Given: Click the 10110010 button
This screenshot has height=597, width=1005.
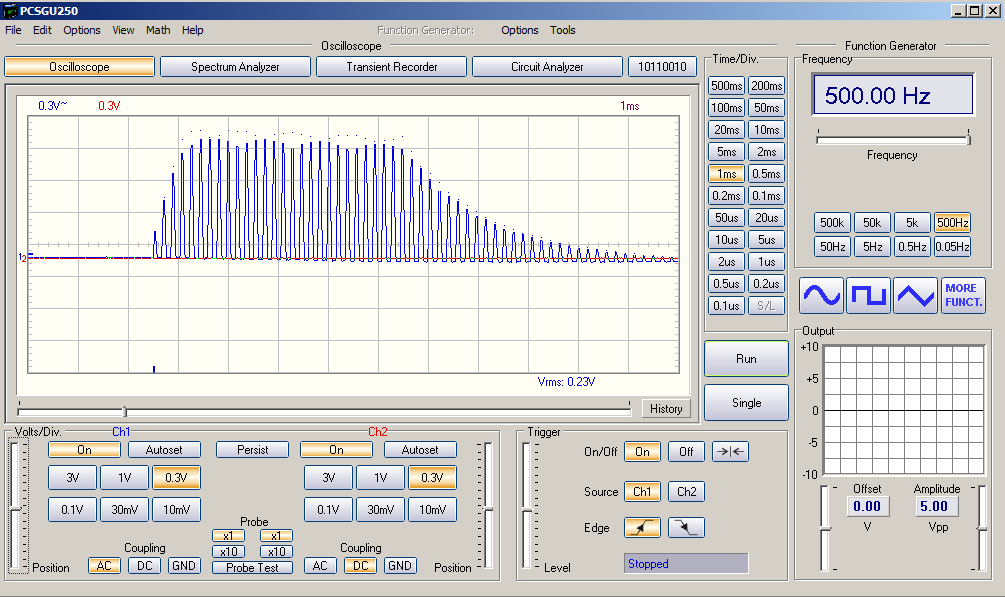Looking at the screenshot, I should click(x=662, y=67).
